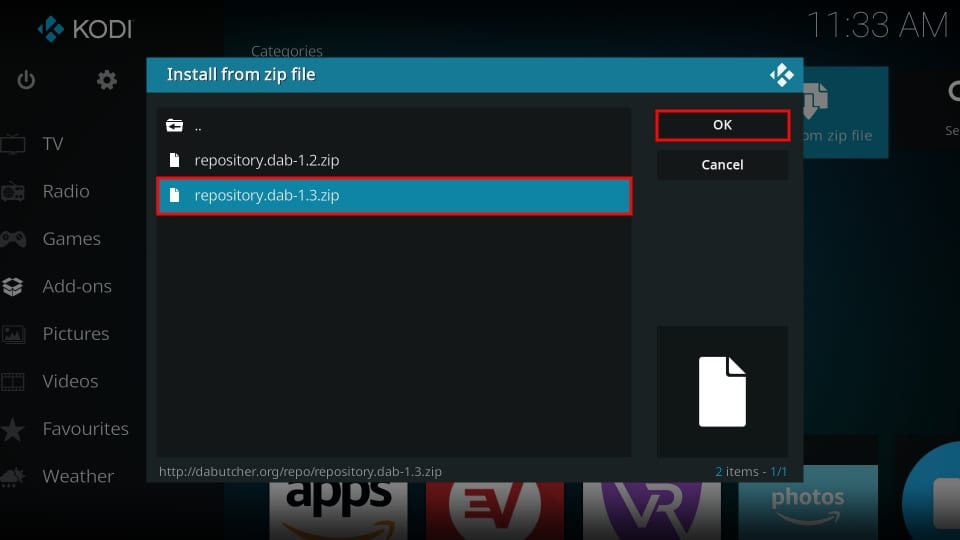Open the Weather section
The image size is (960, 540).
[x=78, y=476]
